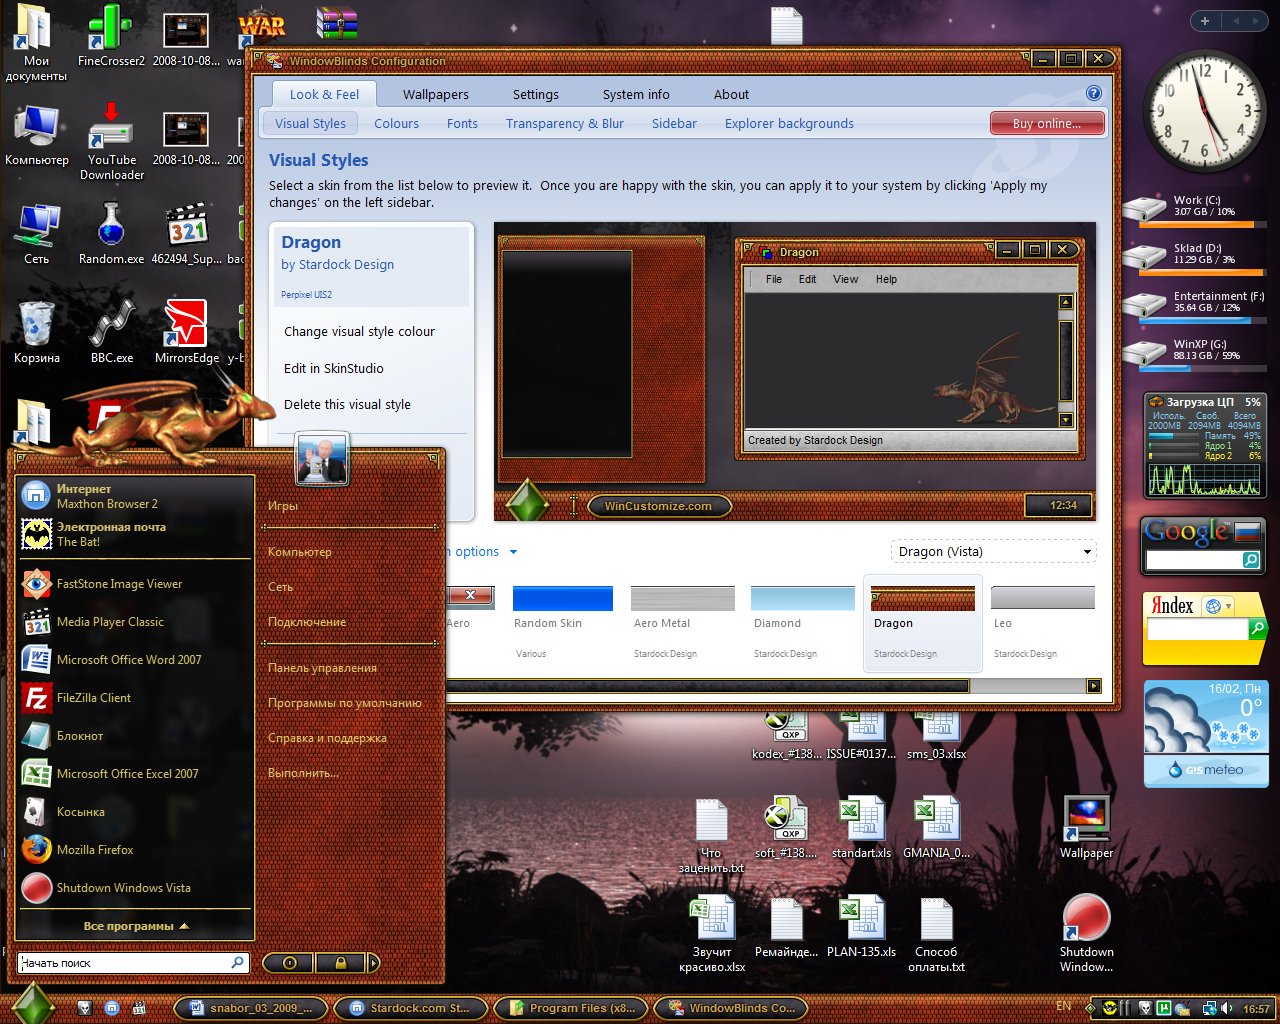Image resolution: width=1280 pixels, height=1024 pixels.
Task: Open System info tab
Action: (x=636, y=94)
